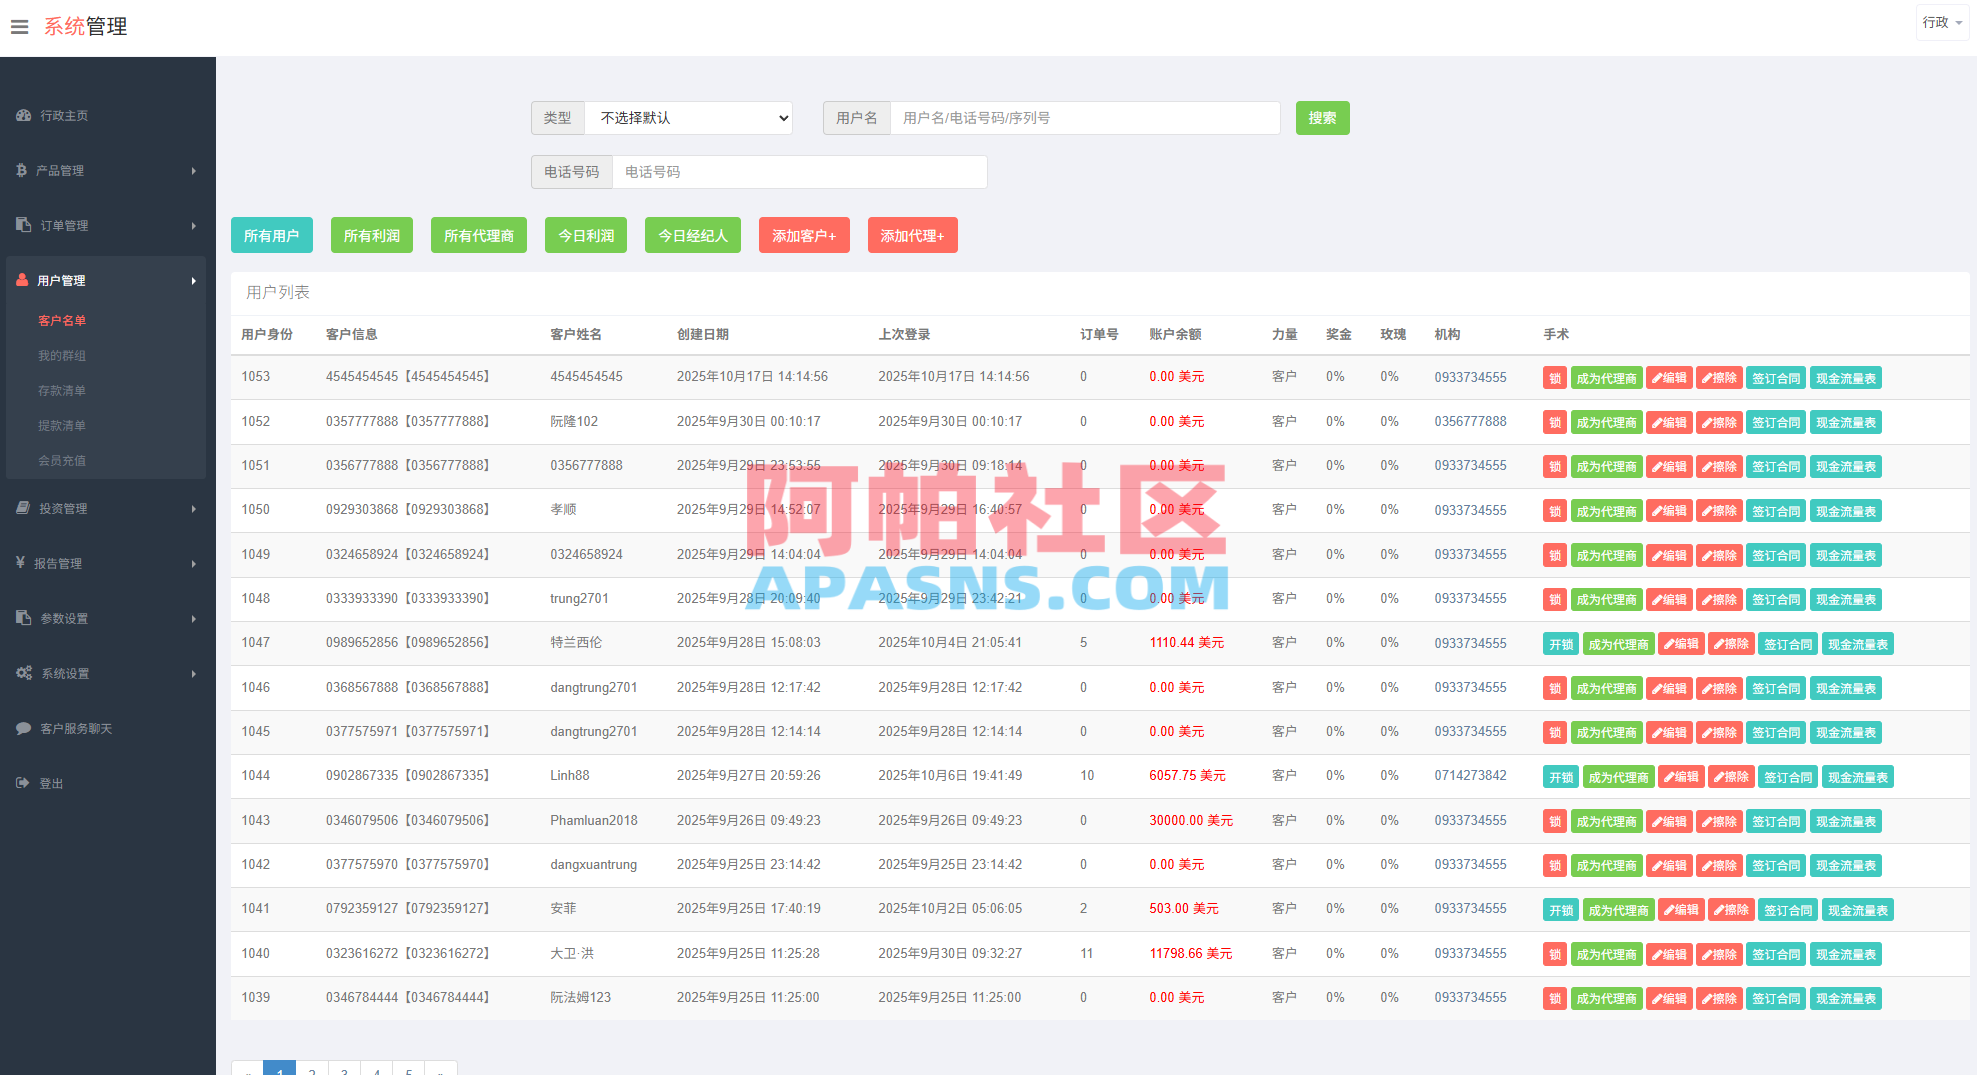Viewport: 1977px width, 1075px height.
Task: Open 存款清单 under 用户管理
Action: tap(62, 390)
